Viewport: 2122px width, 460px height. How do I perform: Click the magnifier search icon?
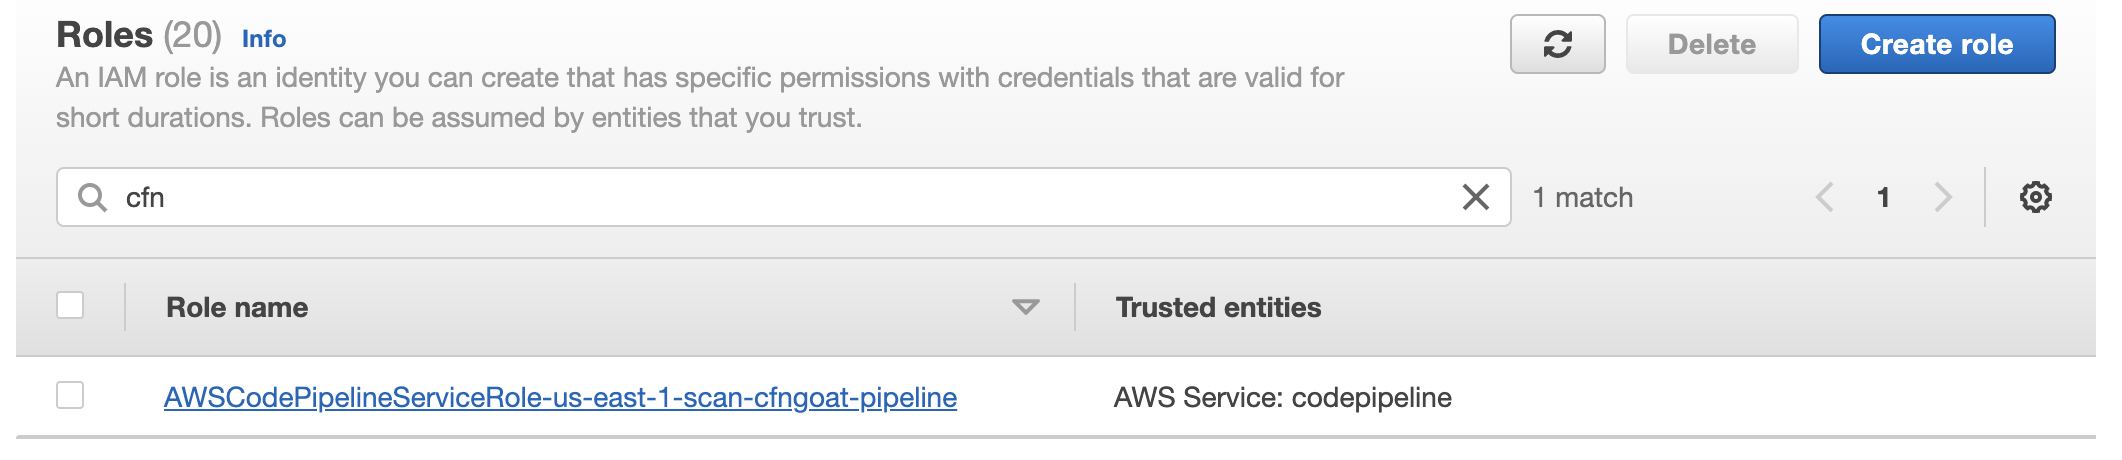pyautogui.click(x=92, y=197)
